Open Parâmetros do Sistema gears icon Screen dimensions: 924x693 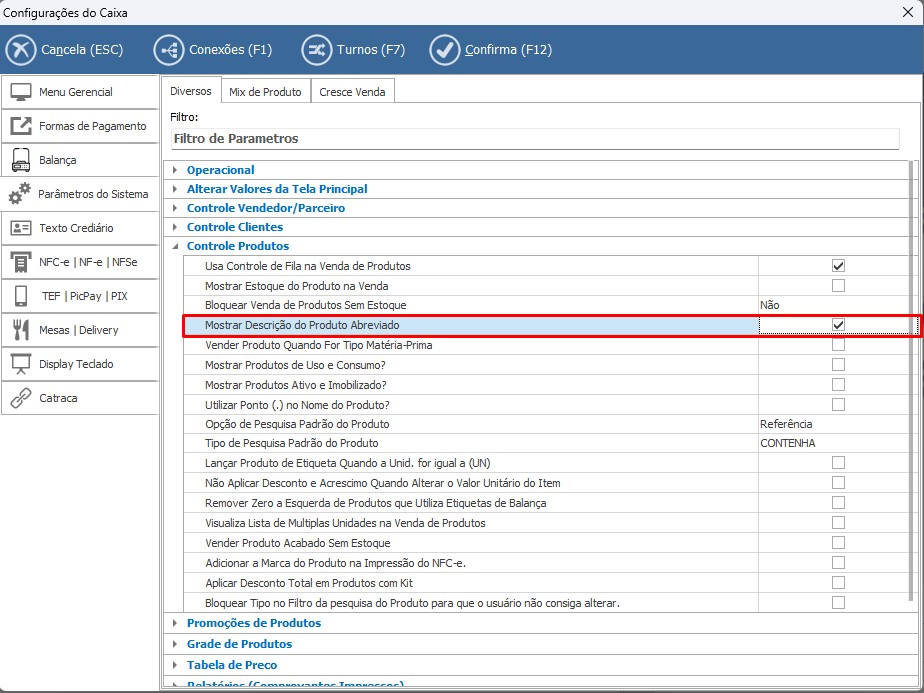point(20,194)
